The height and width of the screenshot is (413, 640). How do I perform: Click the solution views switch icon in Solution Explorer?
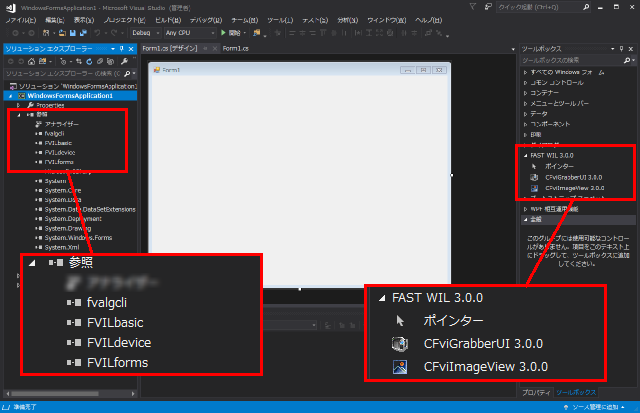(x=42, y=62)
